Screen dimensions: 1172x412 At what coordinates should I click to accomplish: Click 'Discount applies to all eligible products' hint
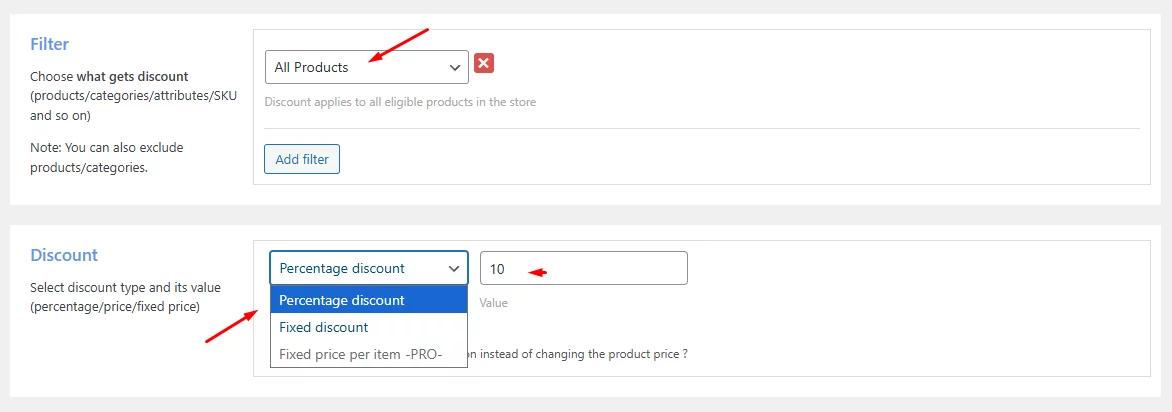point(401,102)
